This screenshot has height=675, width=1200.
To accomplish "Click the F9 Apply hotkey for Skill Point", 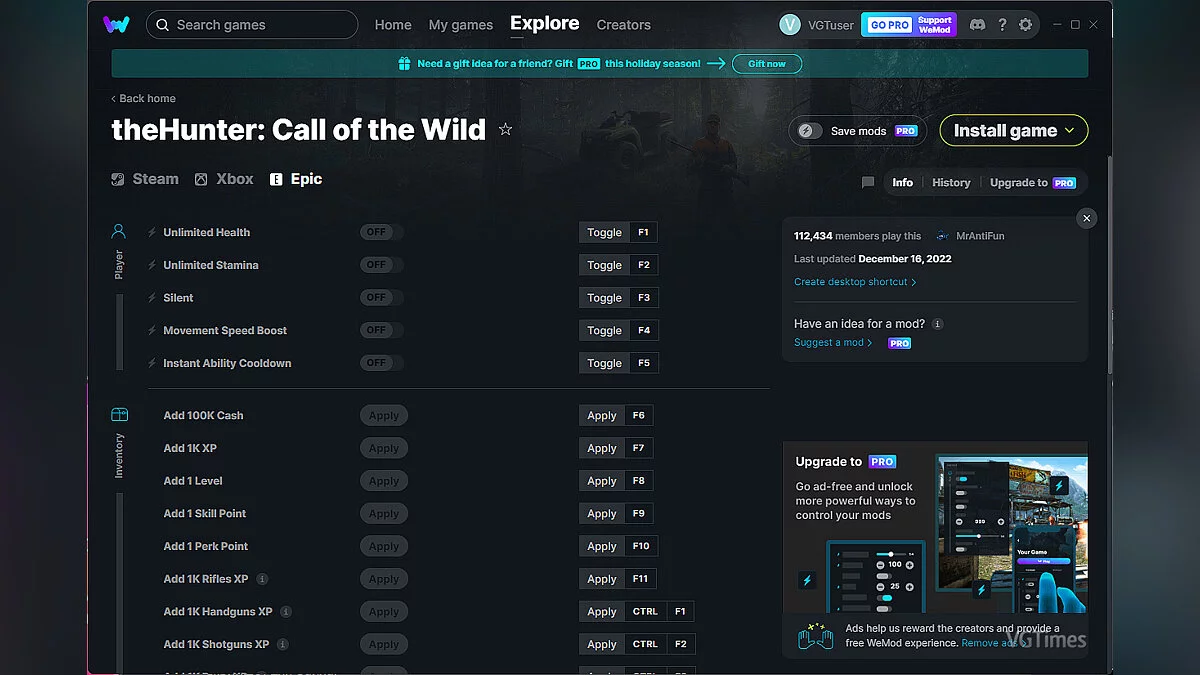I will 616,514.
